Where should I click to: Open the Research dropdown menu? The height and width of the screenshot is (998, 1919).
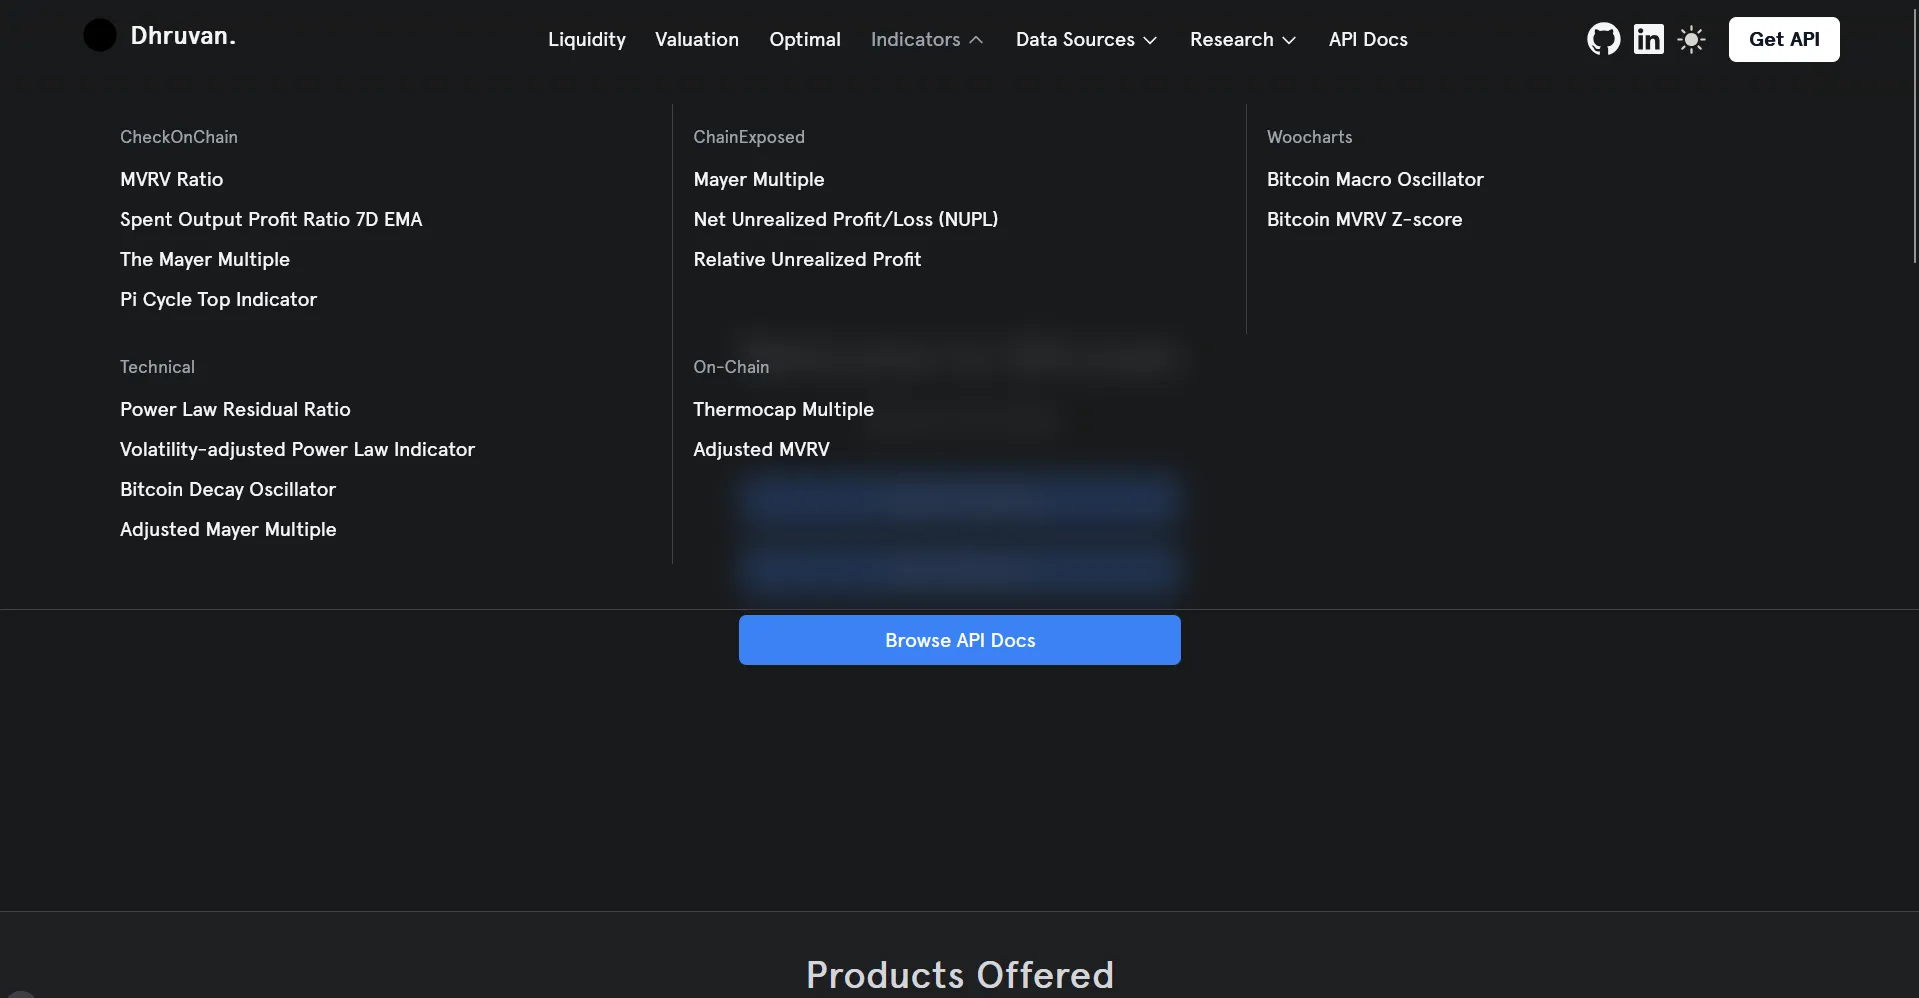(1242, 39)
